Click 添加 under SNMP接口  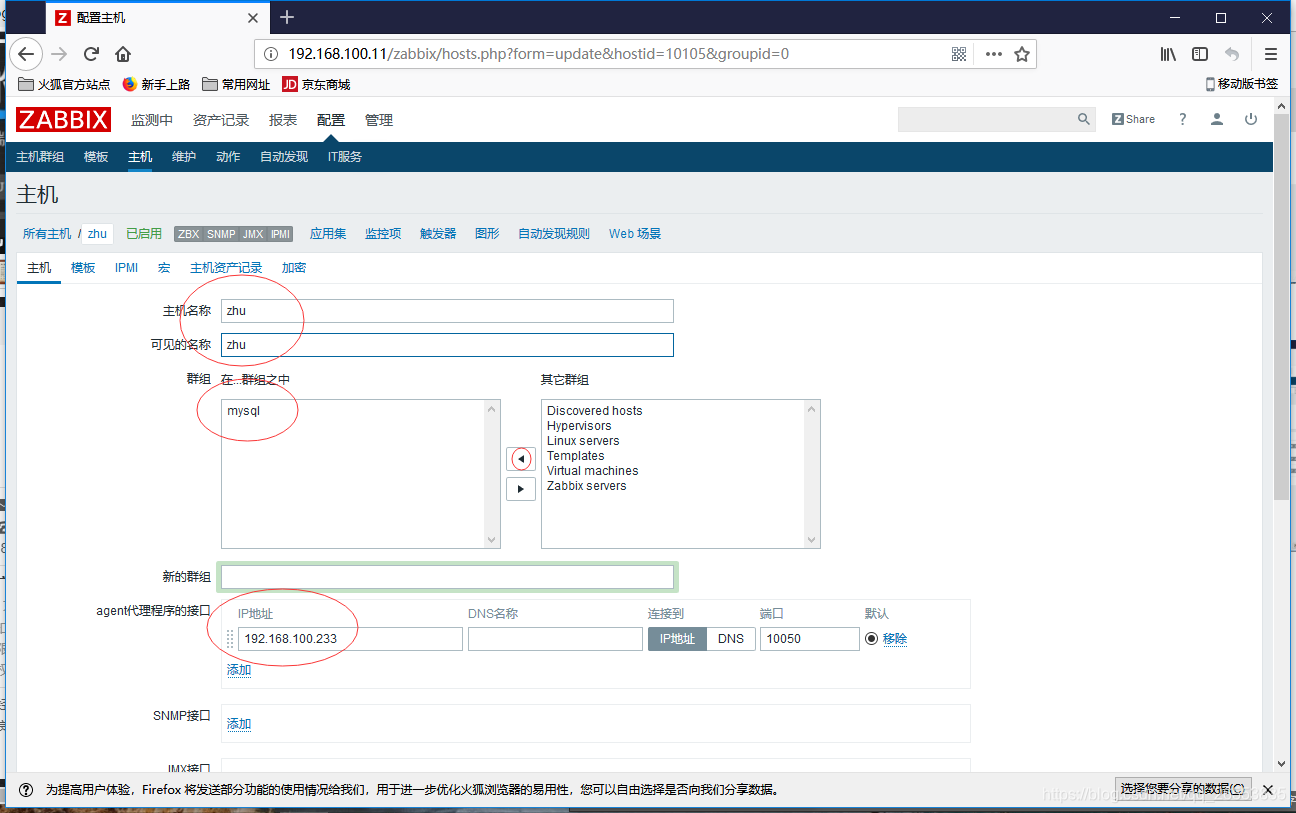click(239, 724)
